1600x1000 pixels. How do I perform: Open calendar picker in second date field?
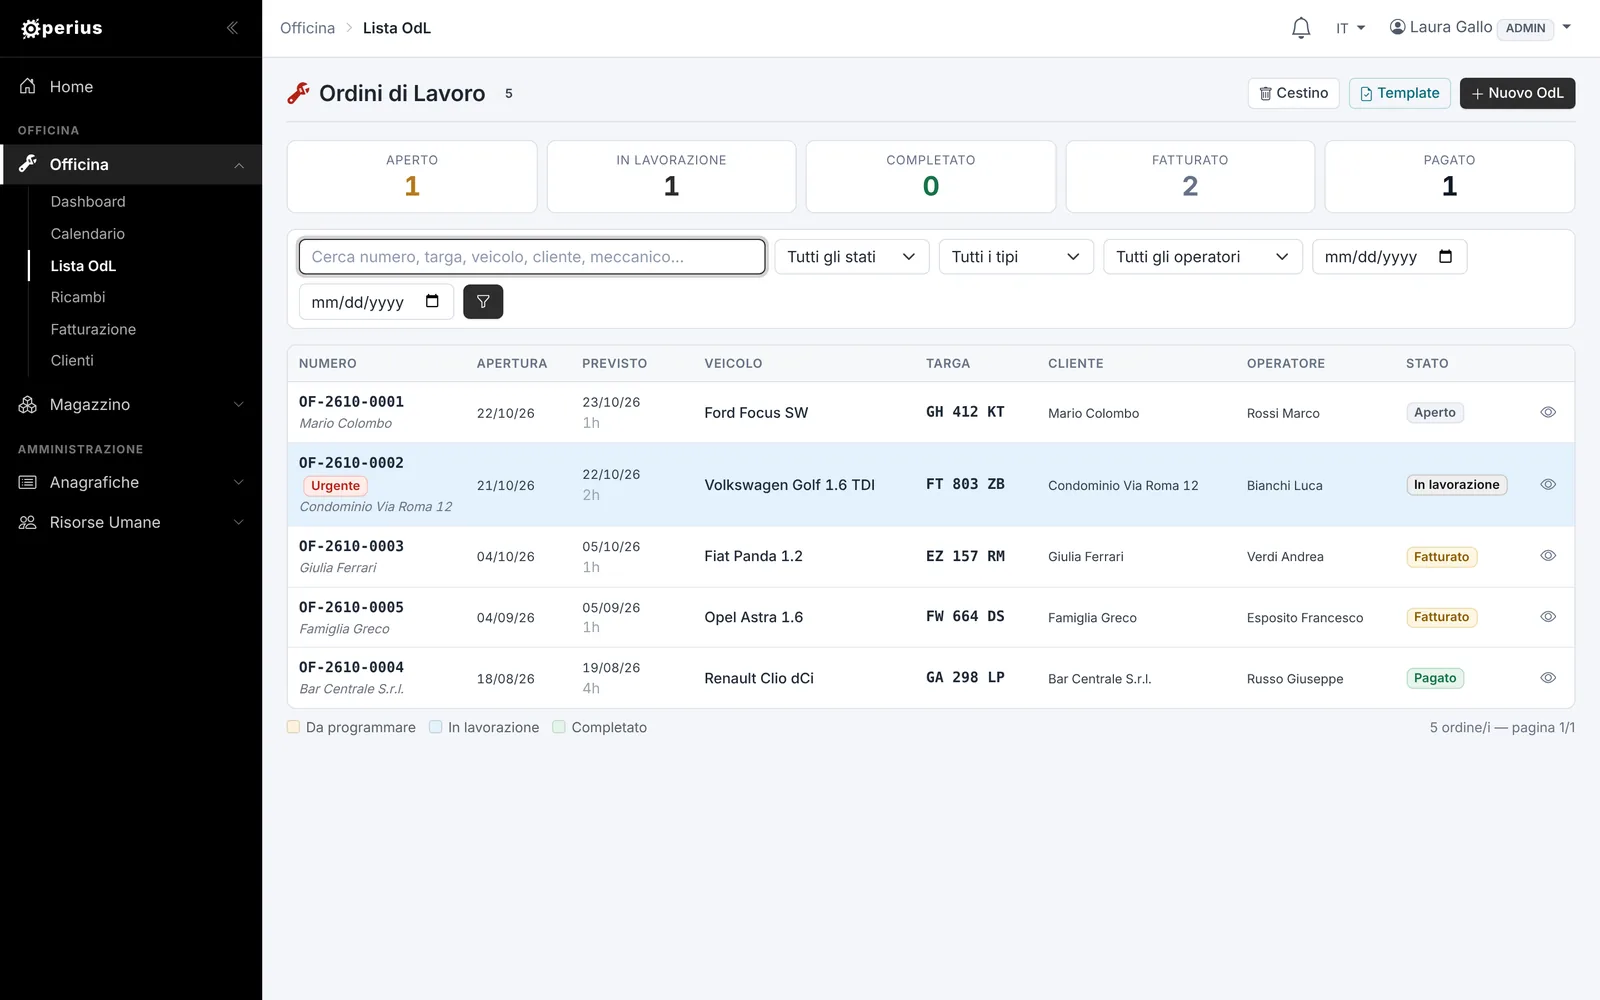[432, 302]
